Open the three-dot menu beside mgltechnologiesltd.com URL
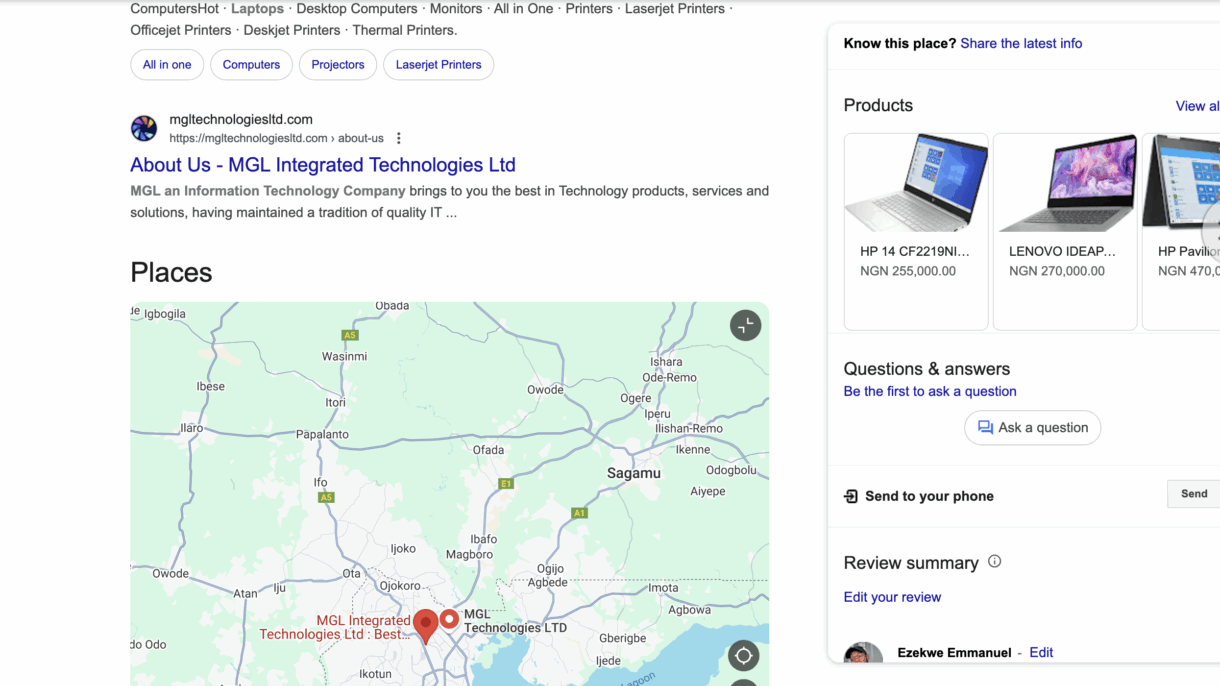The height and width of the screenshot is (686, 1220). click(398, 138)
